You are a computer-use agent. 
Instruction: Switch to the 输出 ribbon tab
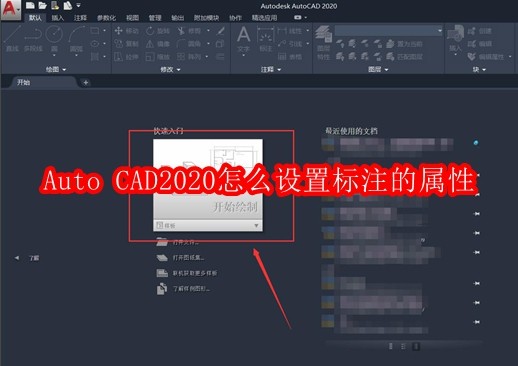177,18
